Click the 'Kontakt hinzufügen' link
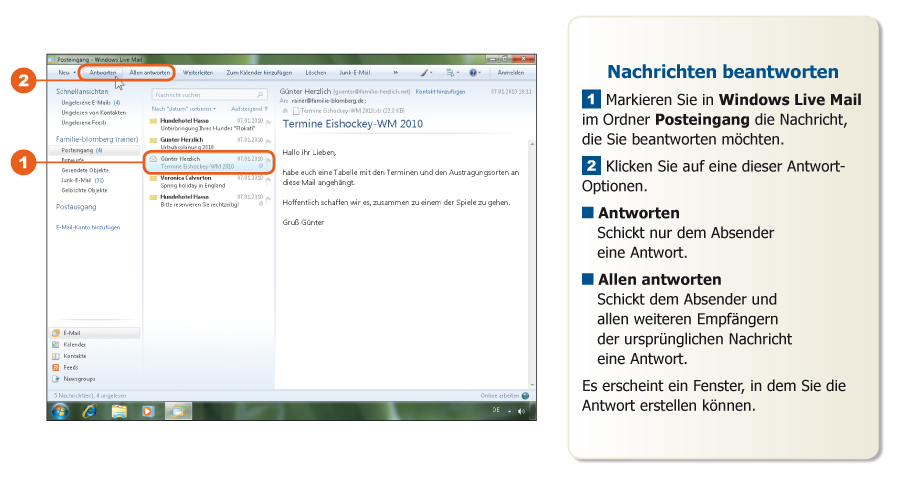The width and height of the screenshot is (900, 480). pos(440,91)
